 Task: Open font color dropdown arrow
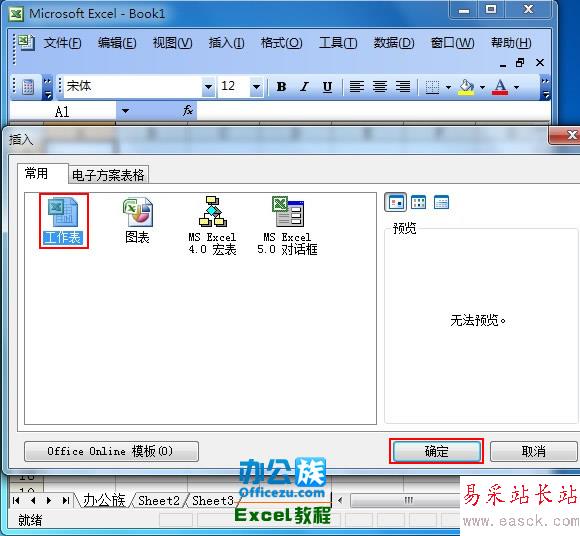516,88
